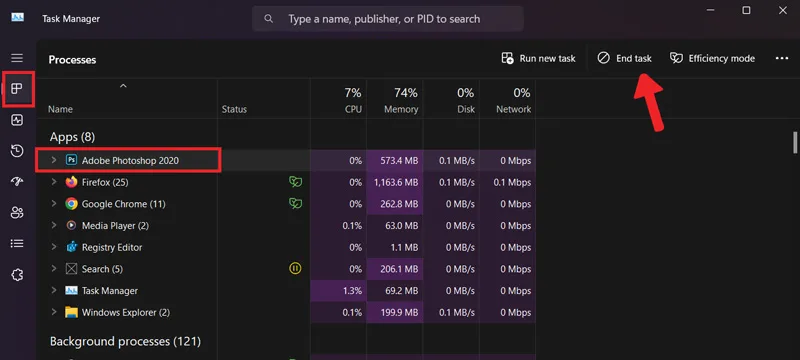Click the yellow suspended icon on Search row

tap(295, 268)
